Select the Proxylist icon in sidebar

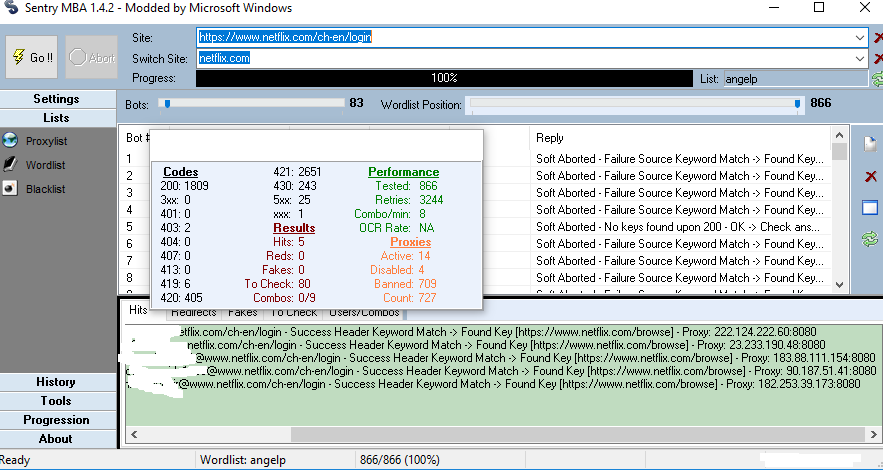[11, 141]
